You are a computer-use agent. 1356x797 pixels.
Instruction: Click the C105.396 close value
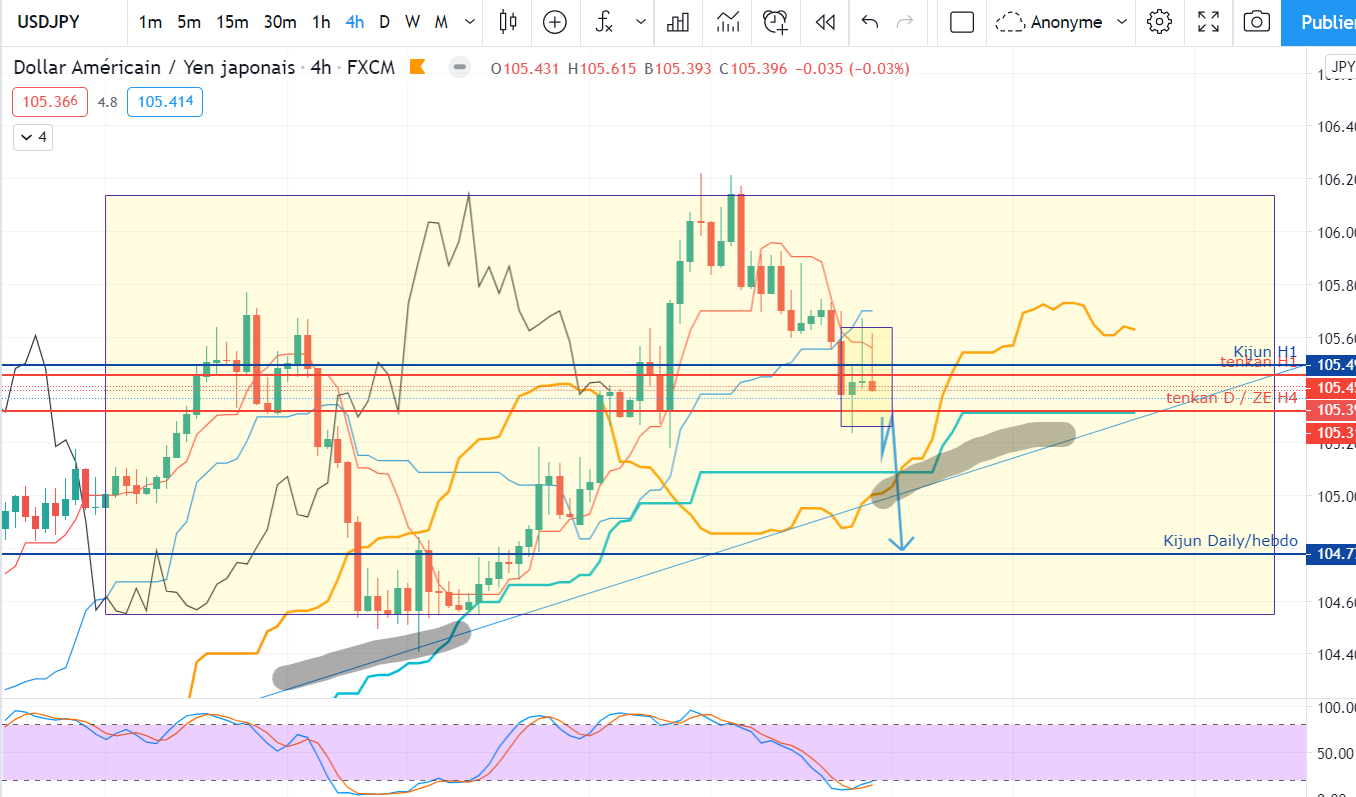(x=753, y=68)
